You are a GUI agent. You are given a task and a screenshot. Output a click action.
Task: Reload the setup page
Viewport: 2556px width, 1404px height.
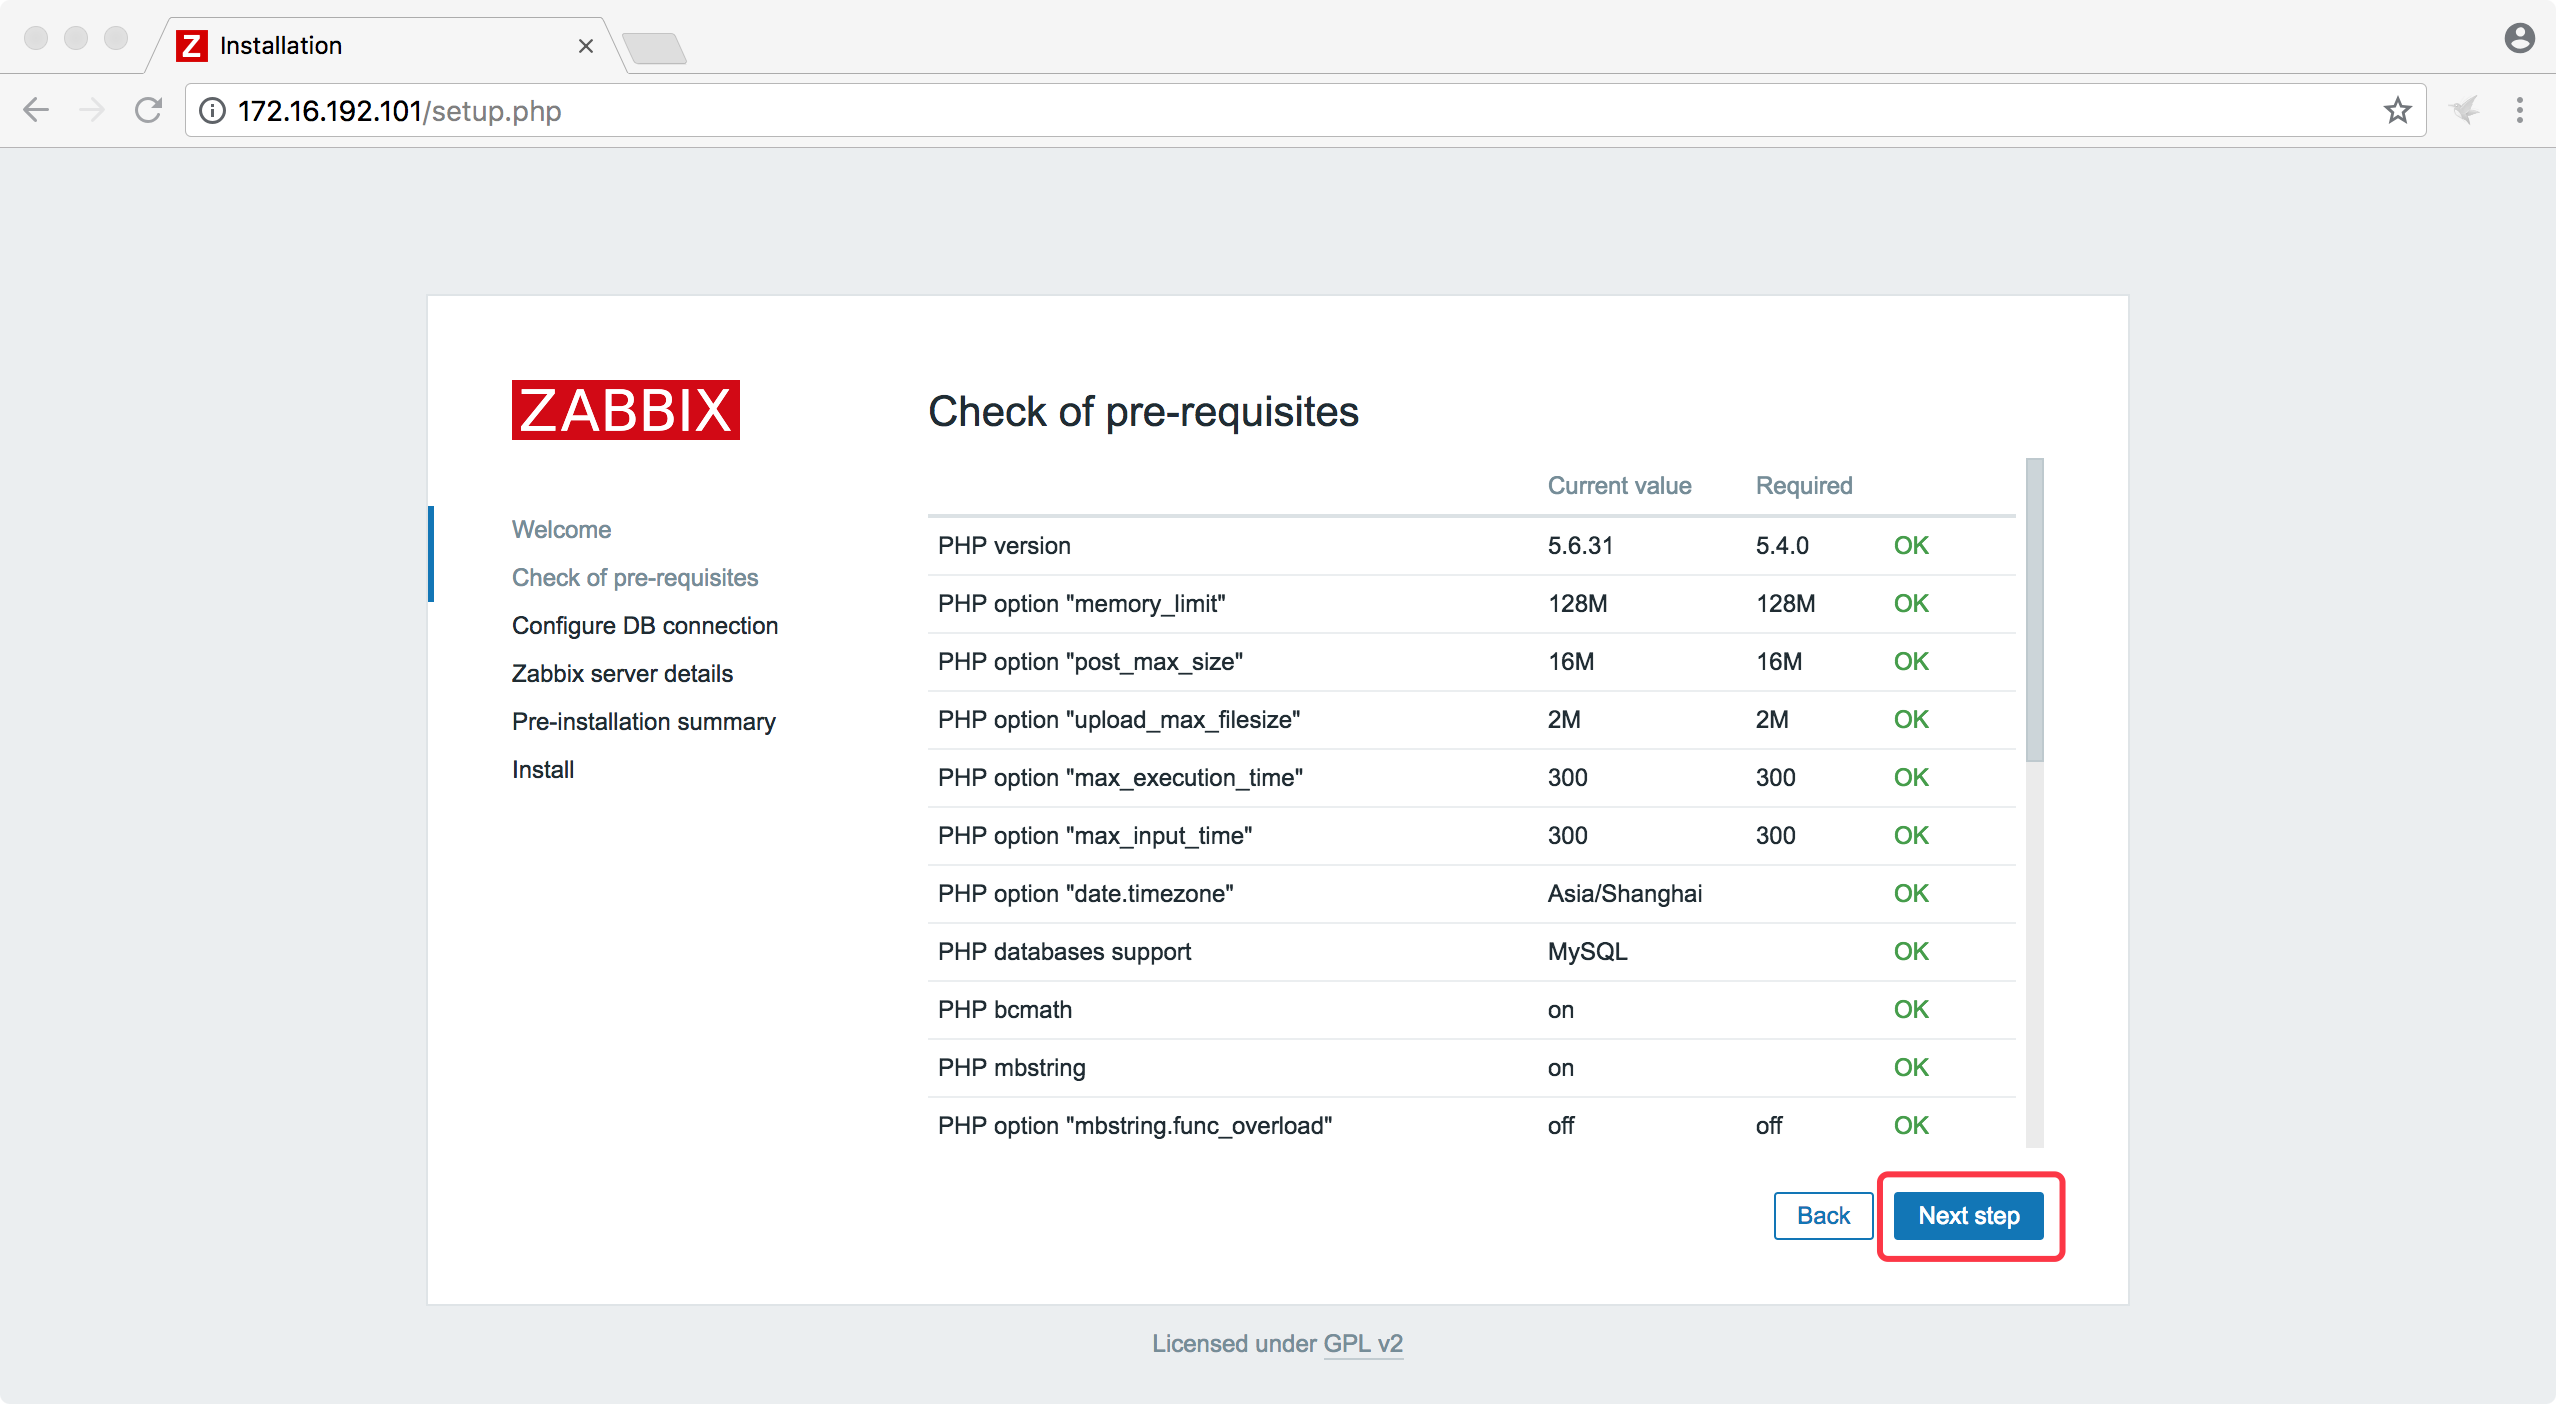(x=148, y=110)
